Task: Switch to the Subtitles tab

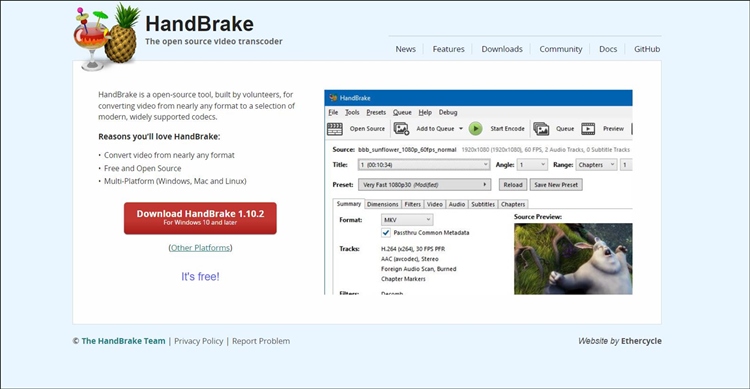Action: click(483, 204)
